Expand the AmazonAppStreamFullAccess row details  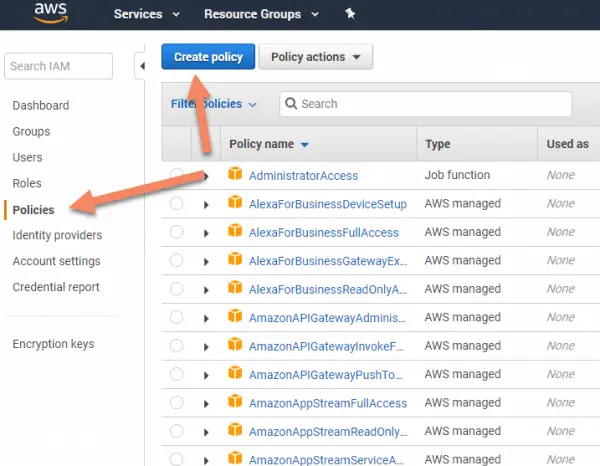tap(206, 404)
